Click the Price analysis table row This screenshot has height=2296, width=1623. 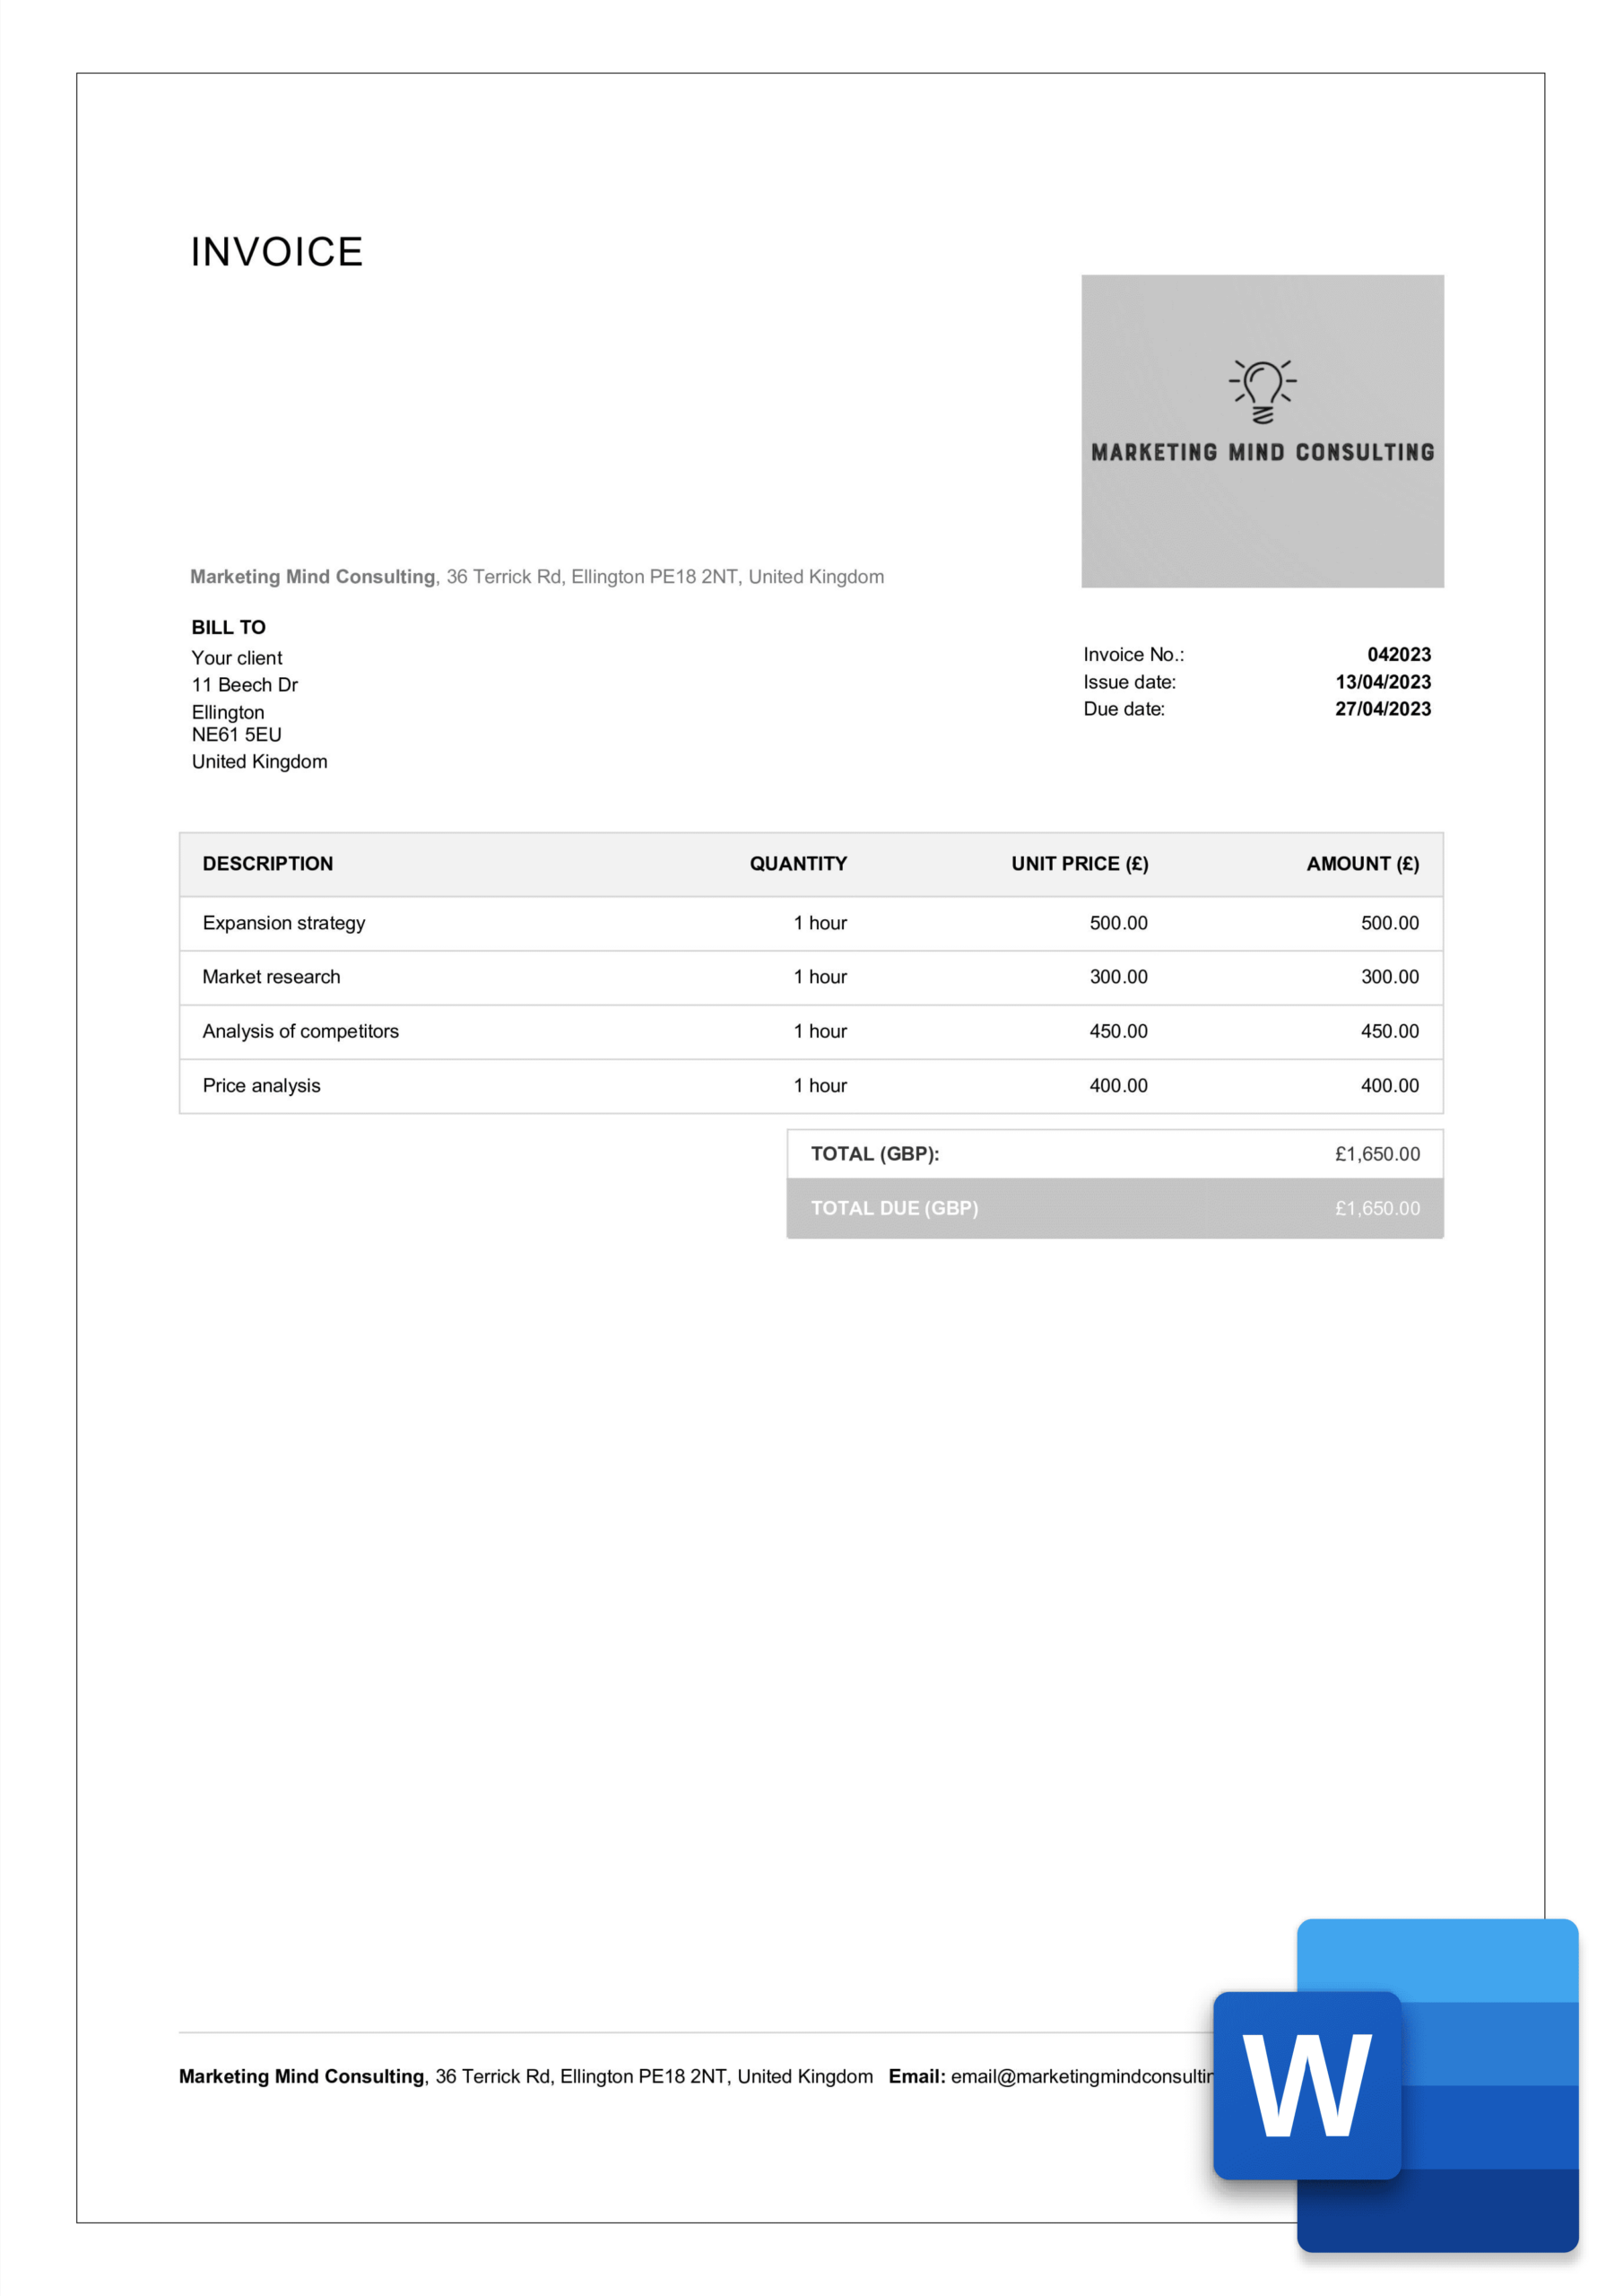(x=261, y=1085)
